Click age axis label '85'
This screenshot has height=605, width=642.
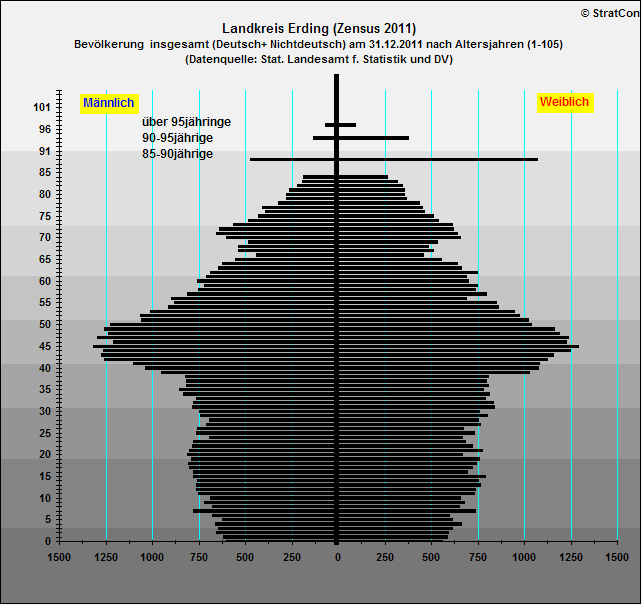pos(45,172)
